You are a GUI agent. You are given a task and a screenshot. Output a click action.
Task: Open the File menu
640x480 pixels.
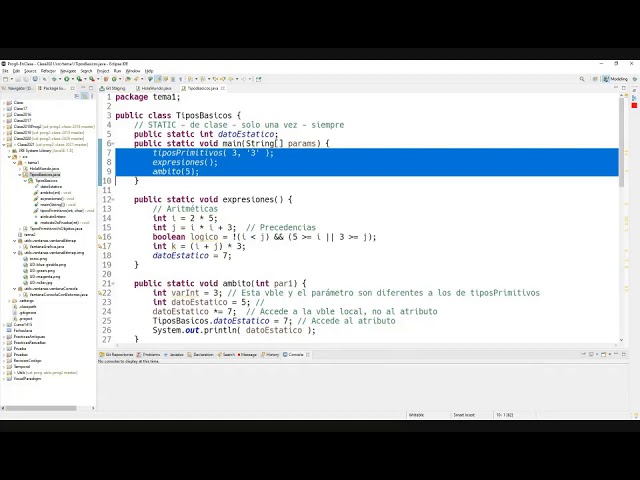[5, 71]
